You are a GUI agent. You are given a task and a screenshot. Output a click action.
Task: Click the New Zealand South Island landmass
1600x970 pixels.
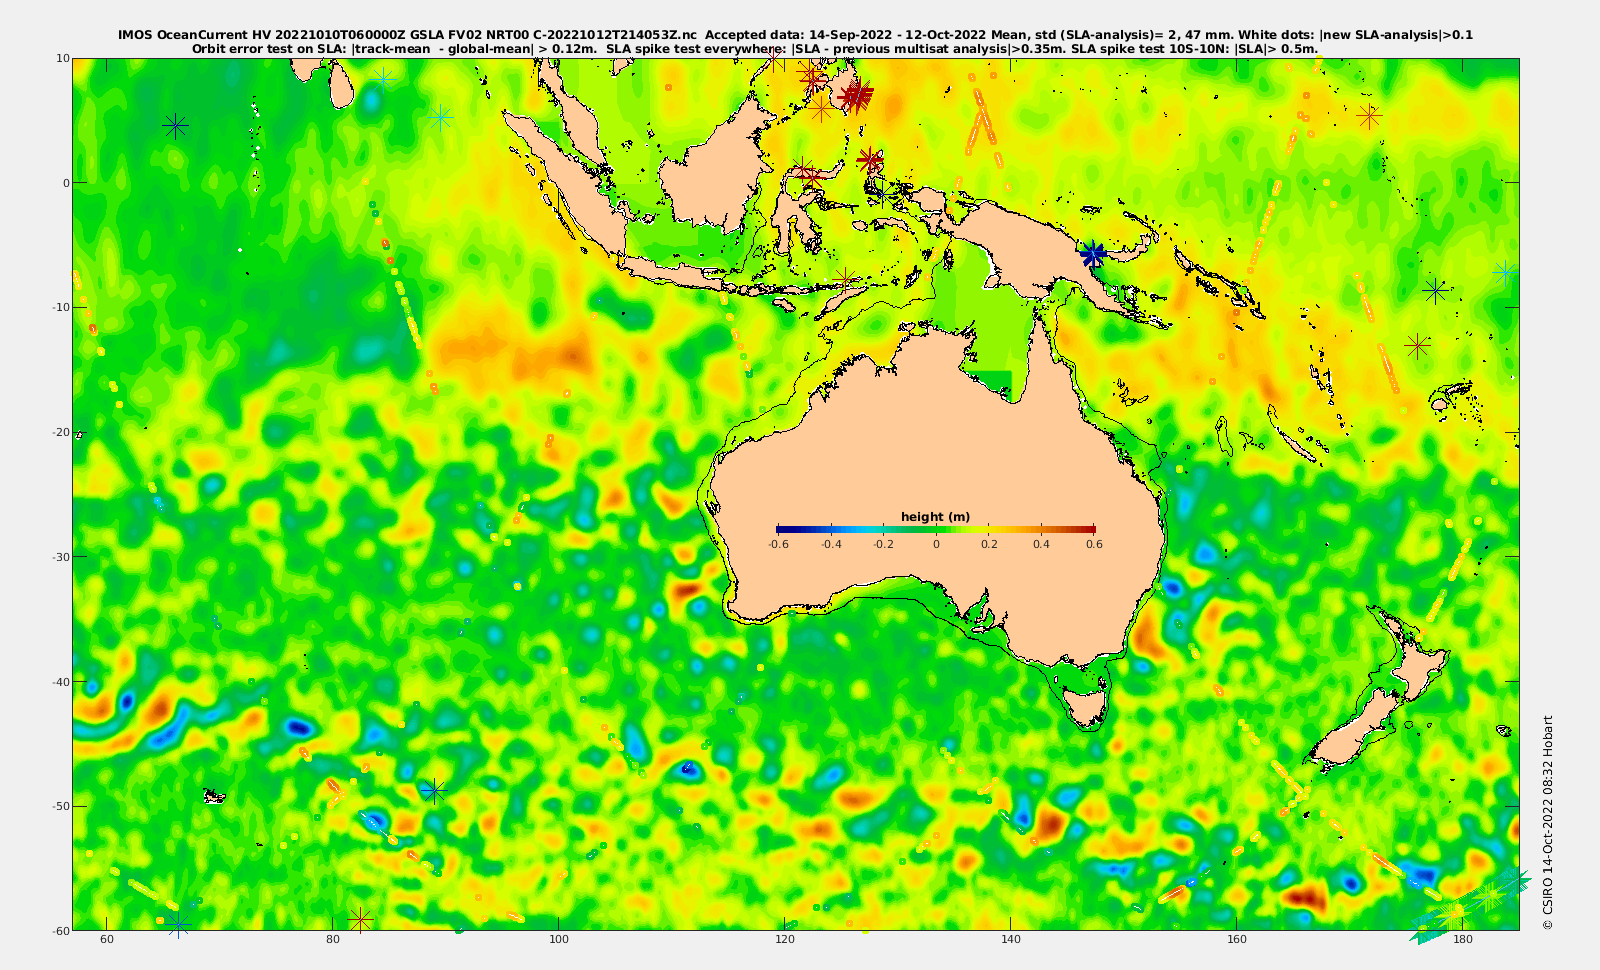pos(1355,730)
